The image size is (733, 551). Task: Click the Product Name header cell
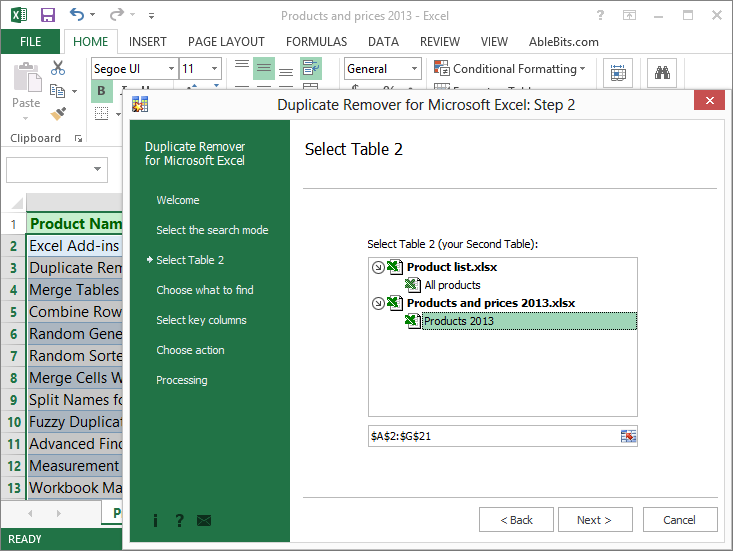pyautogui.click(x=75, y=224)
